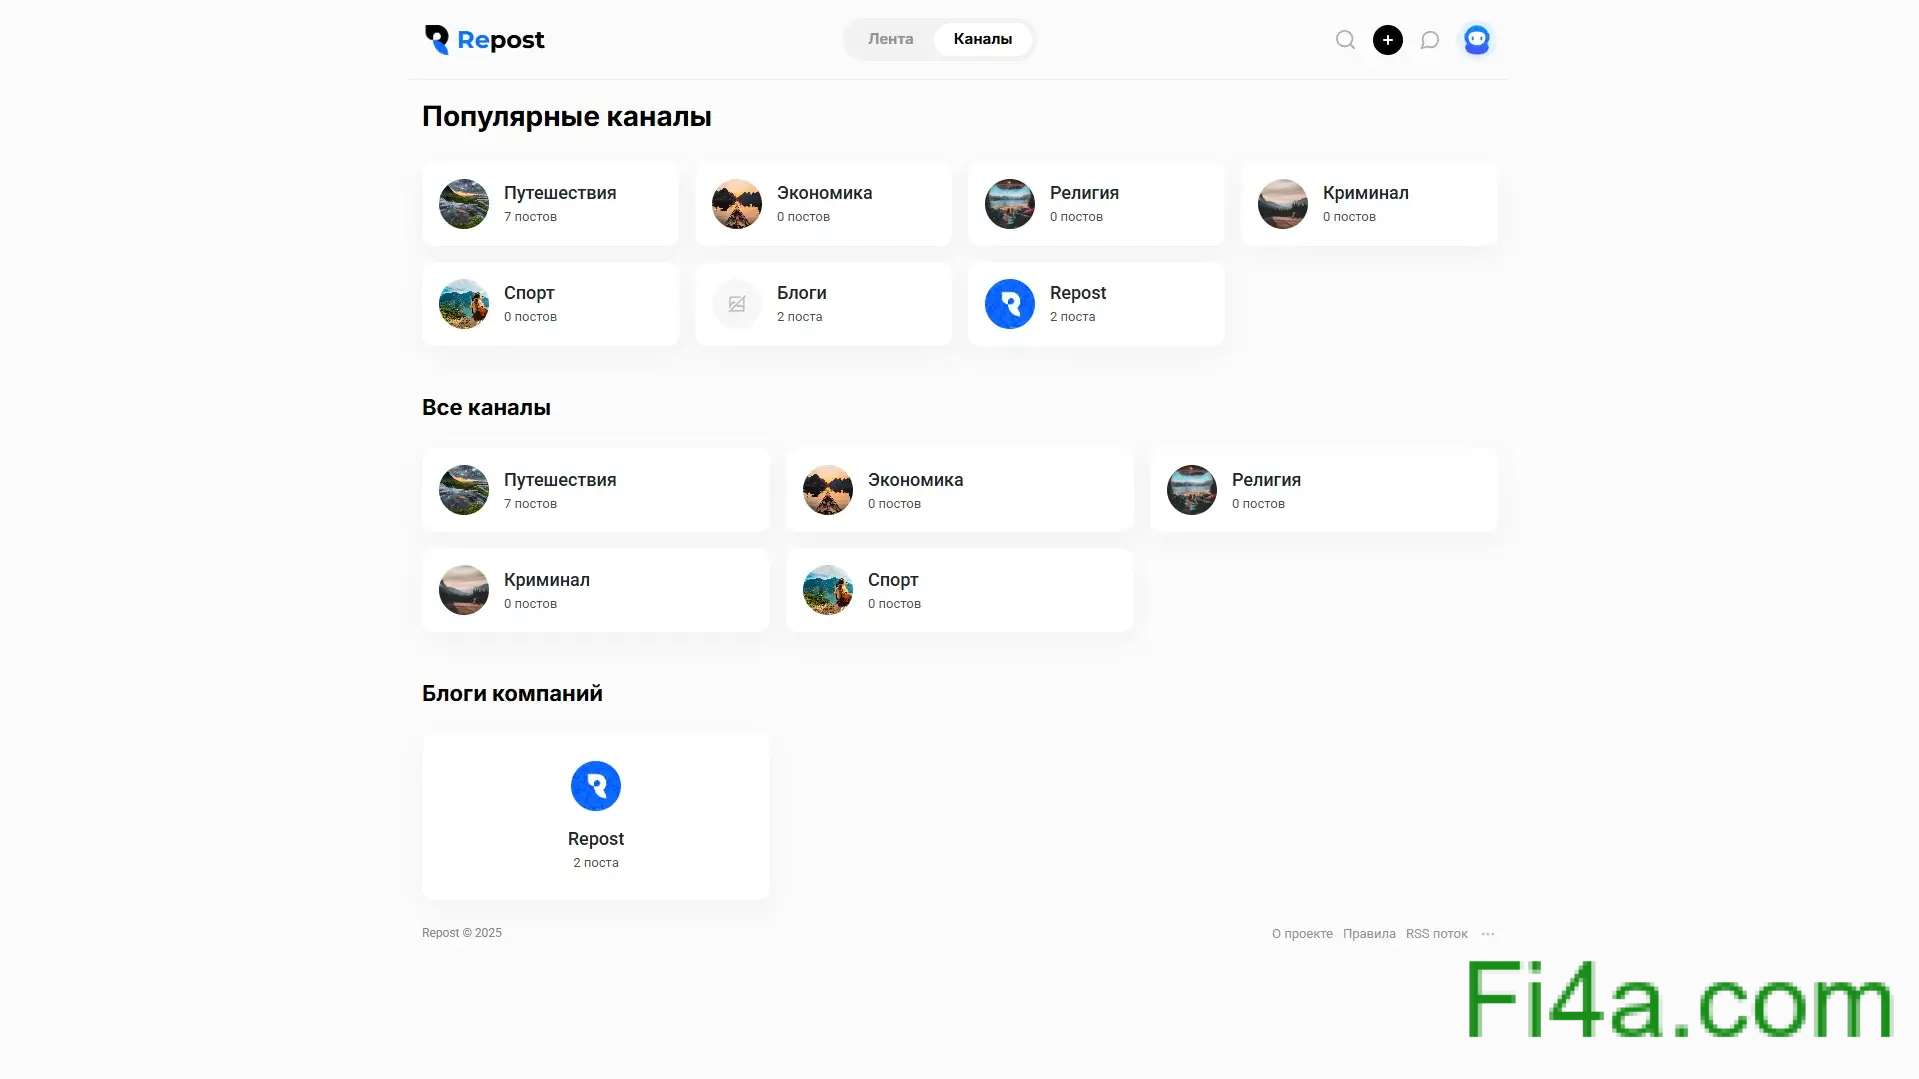Expand footer three-dots more menu

point(1488,934)
